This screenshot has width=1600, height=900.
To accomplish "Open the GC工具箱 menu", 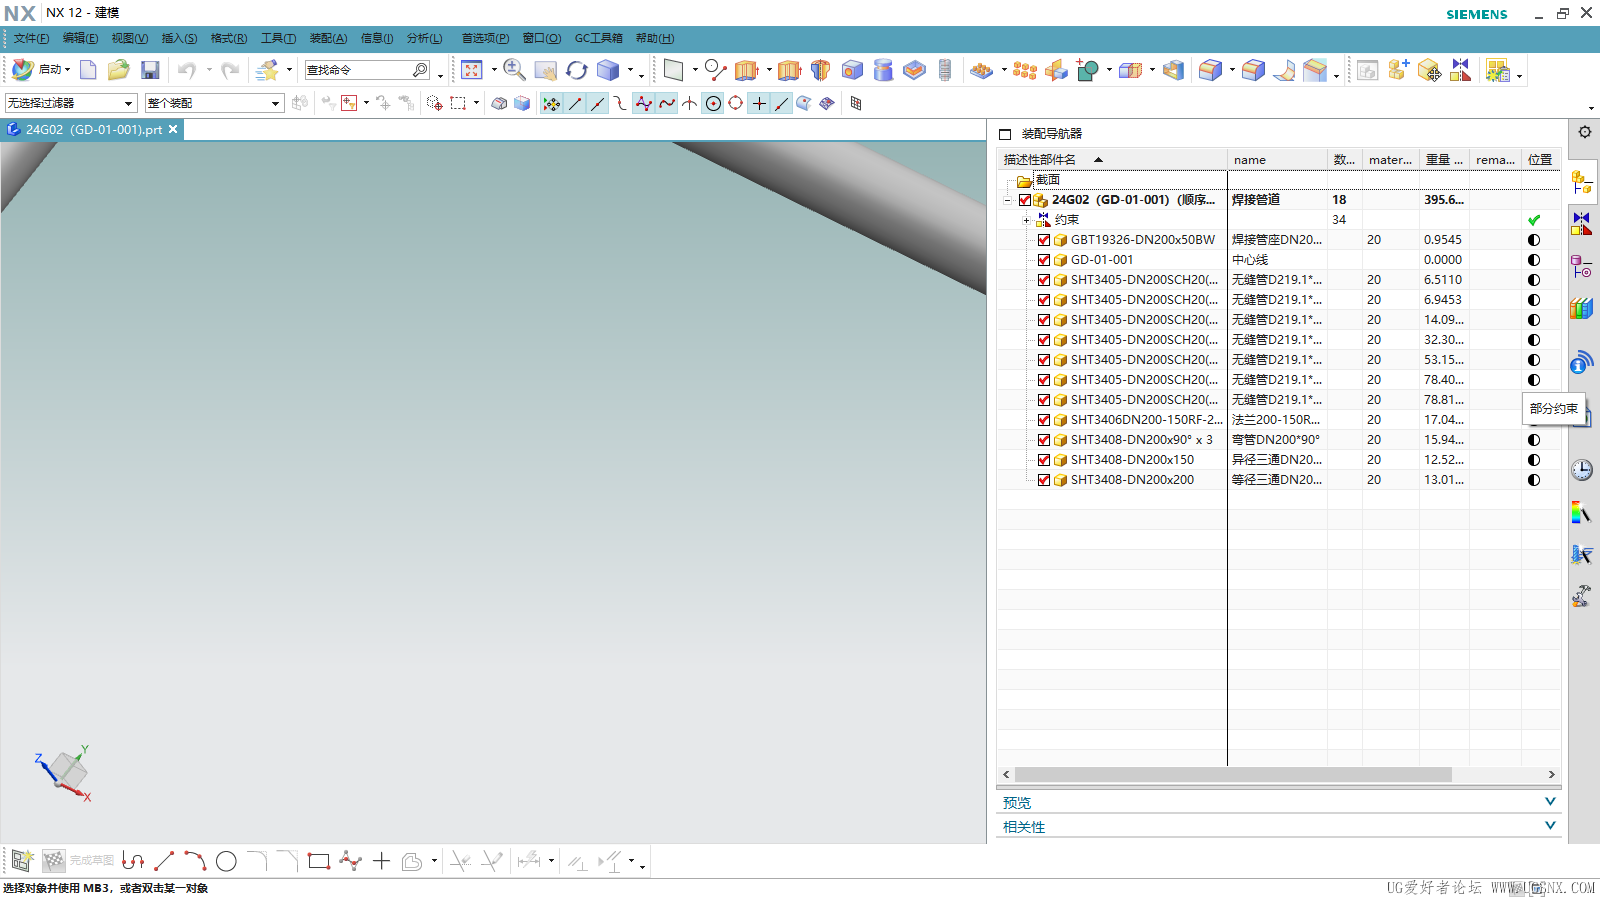I will click(598, 38).
